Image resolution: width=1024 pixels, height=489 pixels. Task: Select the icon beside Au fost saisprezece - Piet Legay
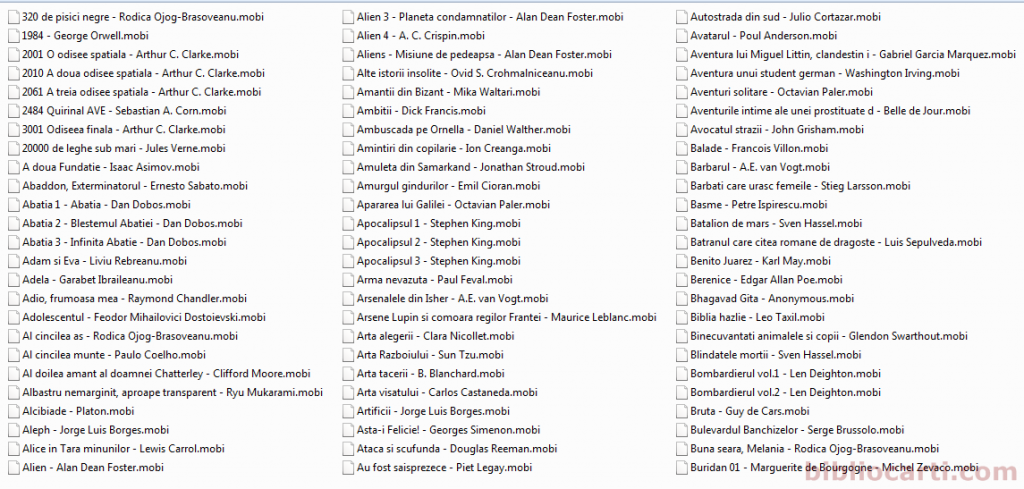coord(348,467)
